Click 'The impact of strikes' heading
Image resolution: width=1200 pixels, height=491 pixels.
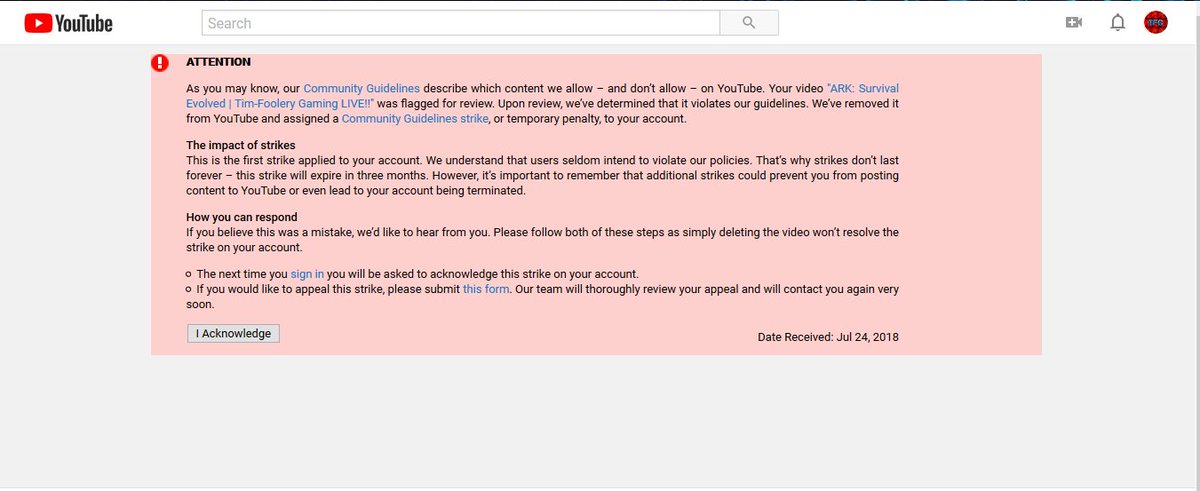[241, 145]
